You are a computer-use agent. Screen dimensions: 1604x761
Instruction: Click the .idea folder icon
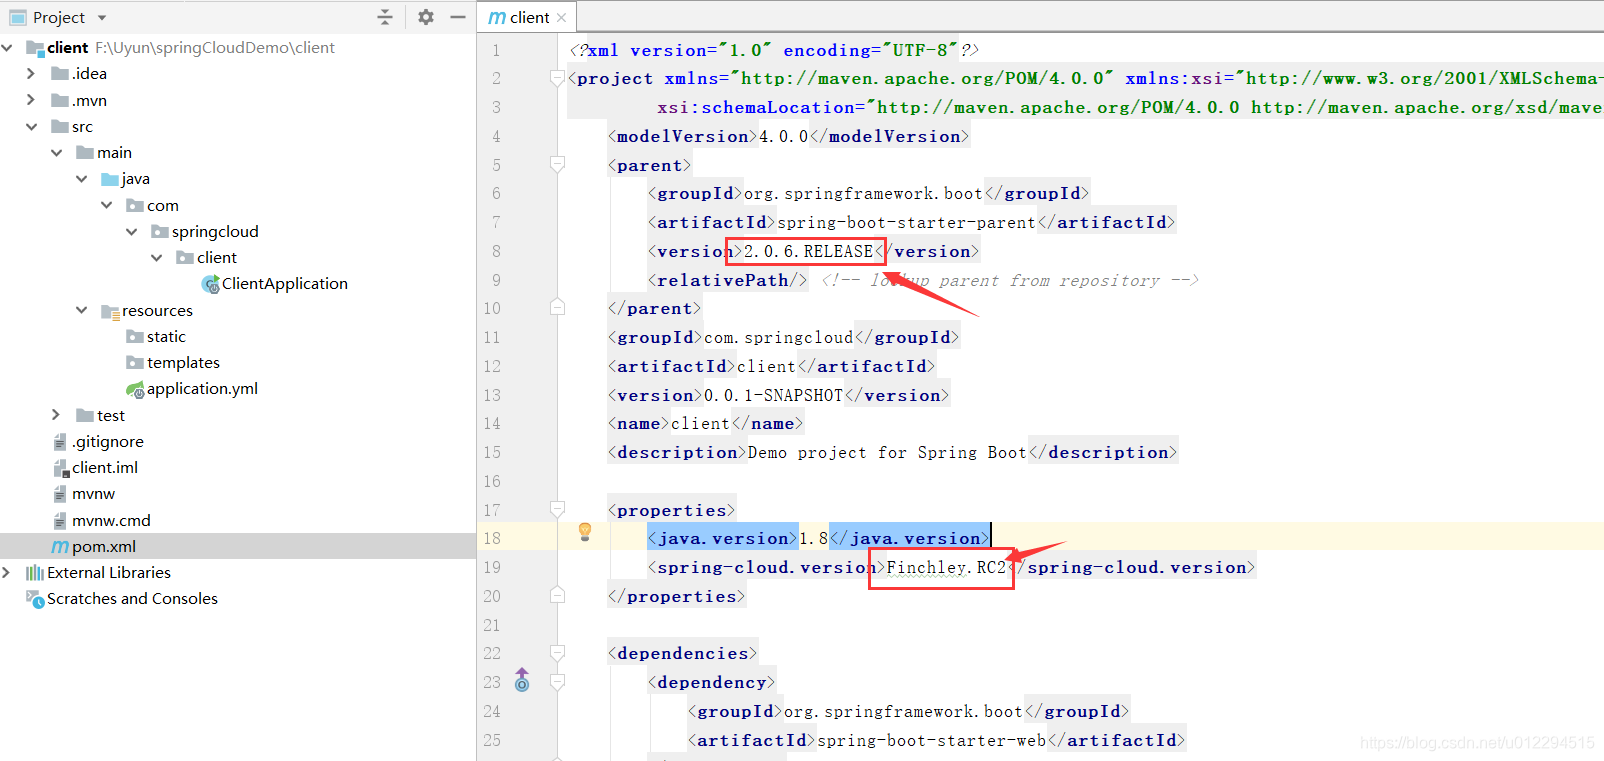(x=60, y=73)
